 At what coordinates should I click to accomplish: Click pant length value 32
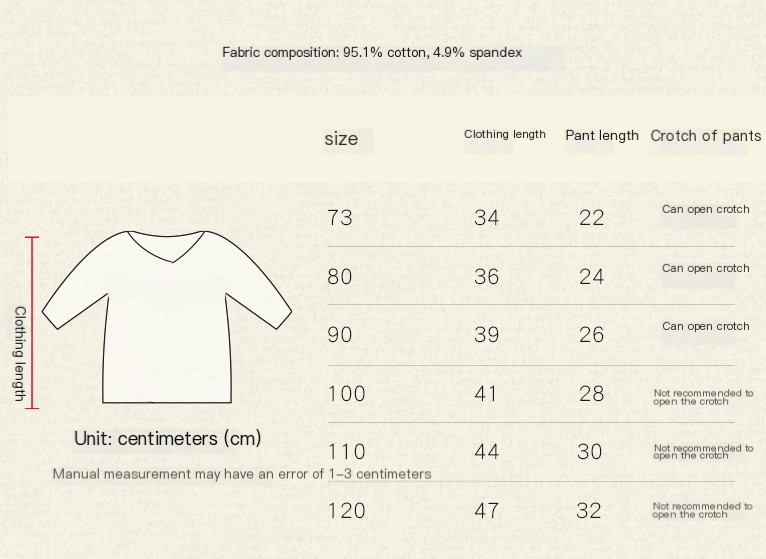click(x=589, y=511)
